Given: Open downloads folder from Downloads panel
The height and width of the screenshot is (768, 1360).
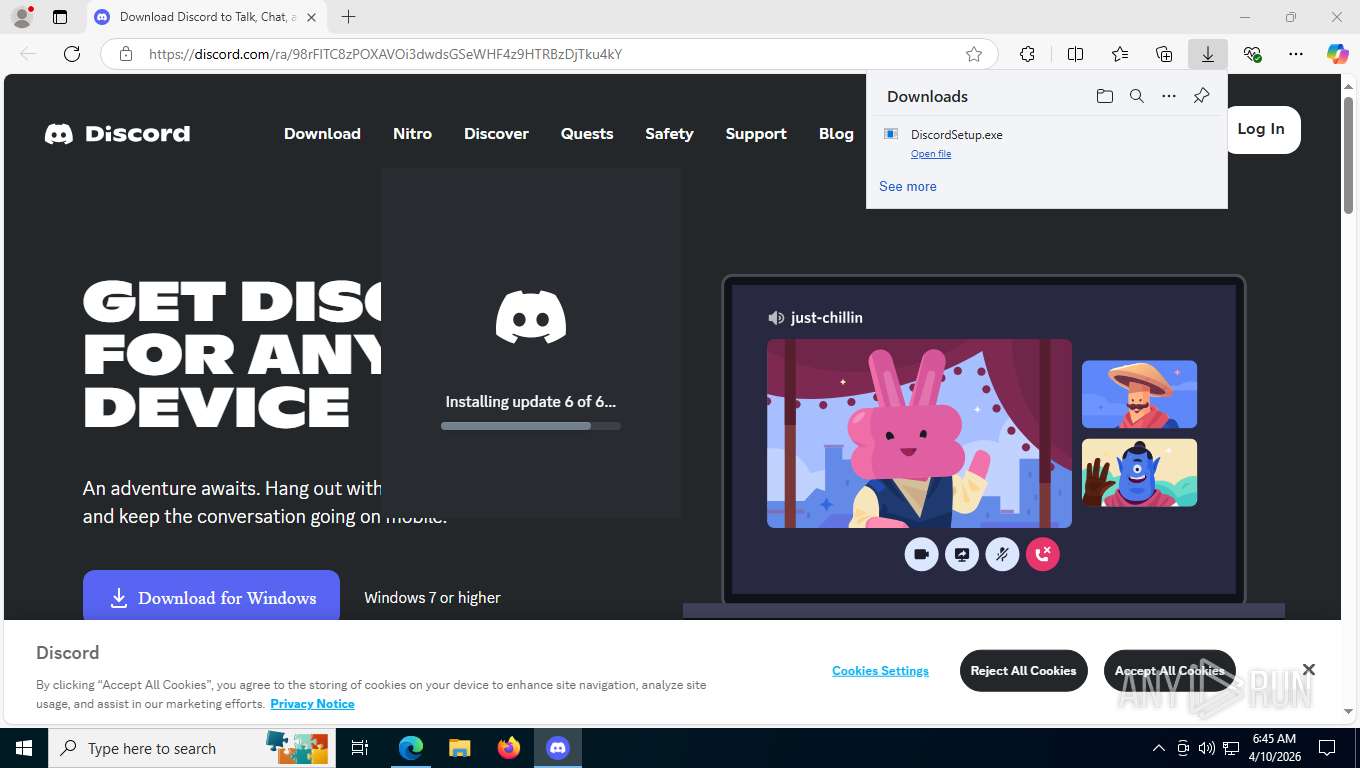Looking at the screenshot, I should coord(1105,96).
